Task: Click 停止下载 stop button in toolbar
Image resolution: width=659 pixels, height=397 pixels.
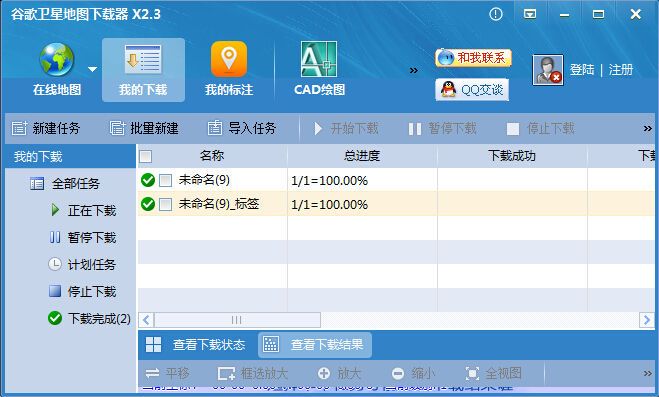Action: pos(541,129)
